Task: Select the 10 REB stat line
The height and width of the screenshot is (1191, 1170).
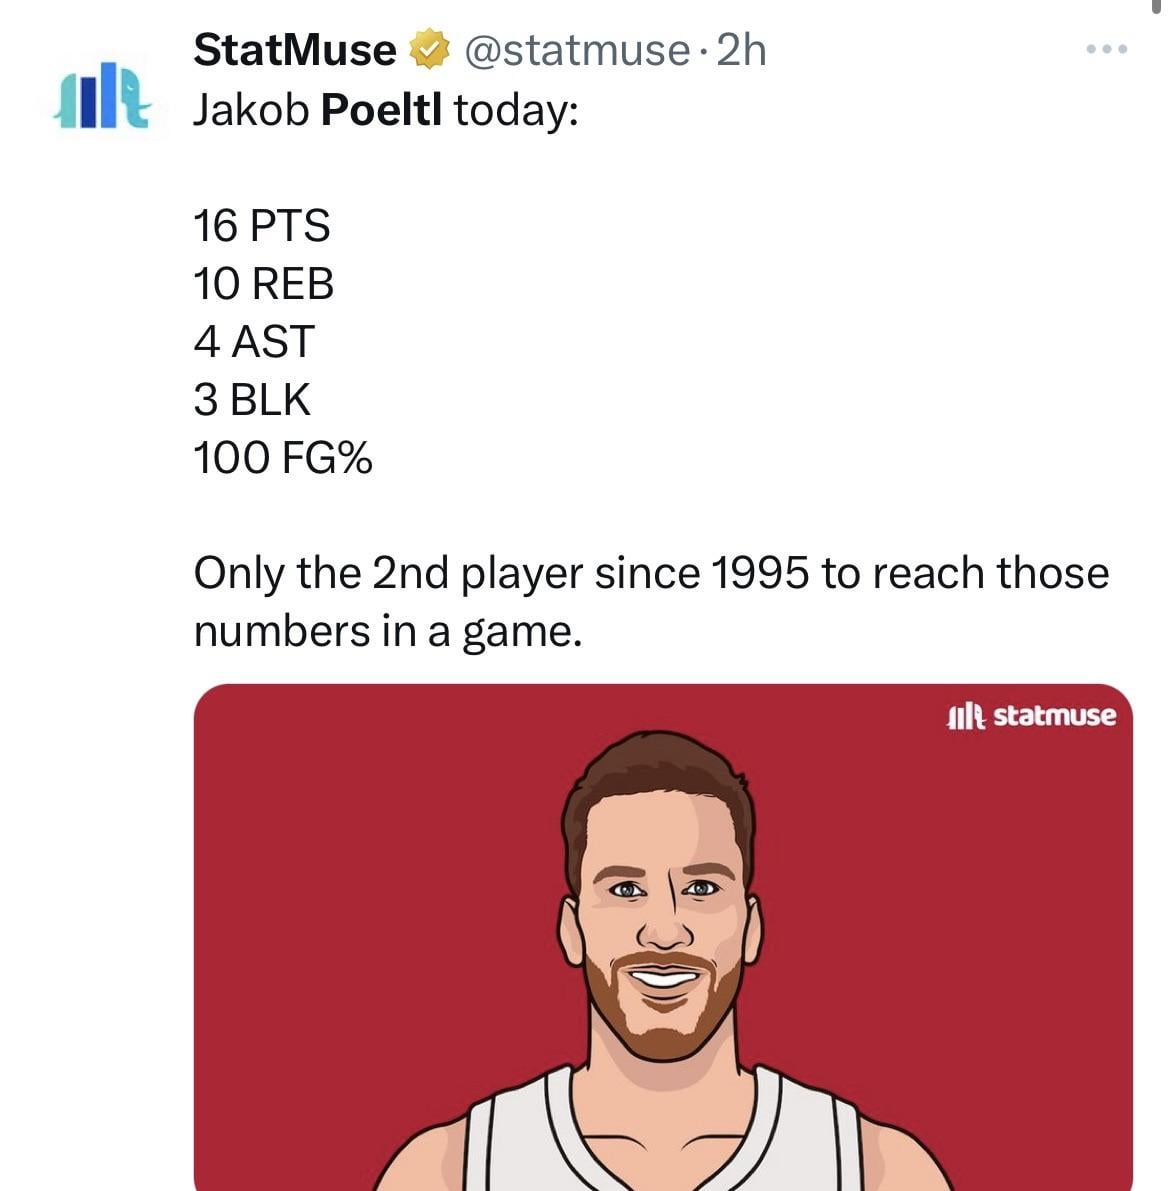Action: 263,284
